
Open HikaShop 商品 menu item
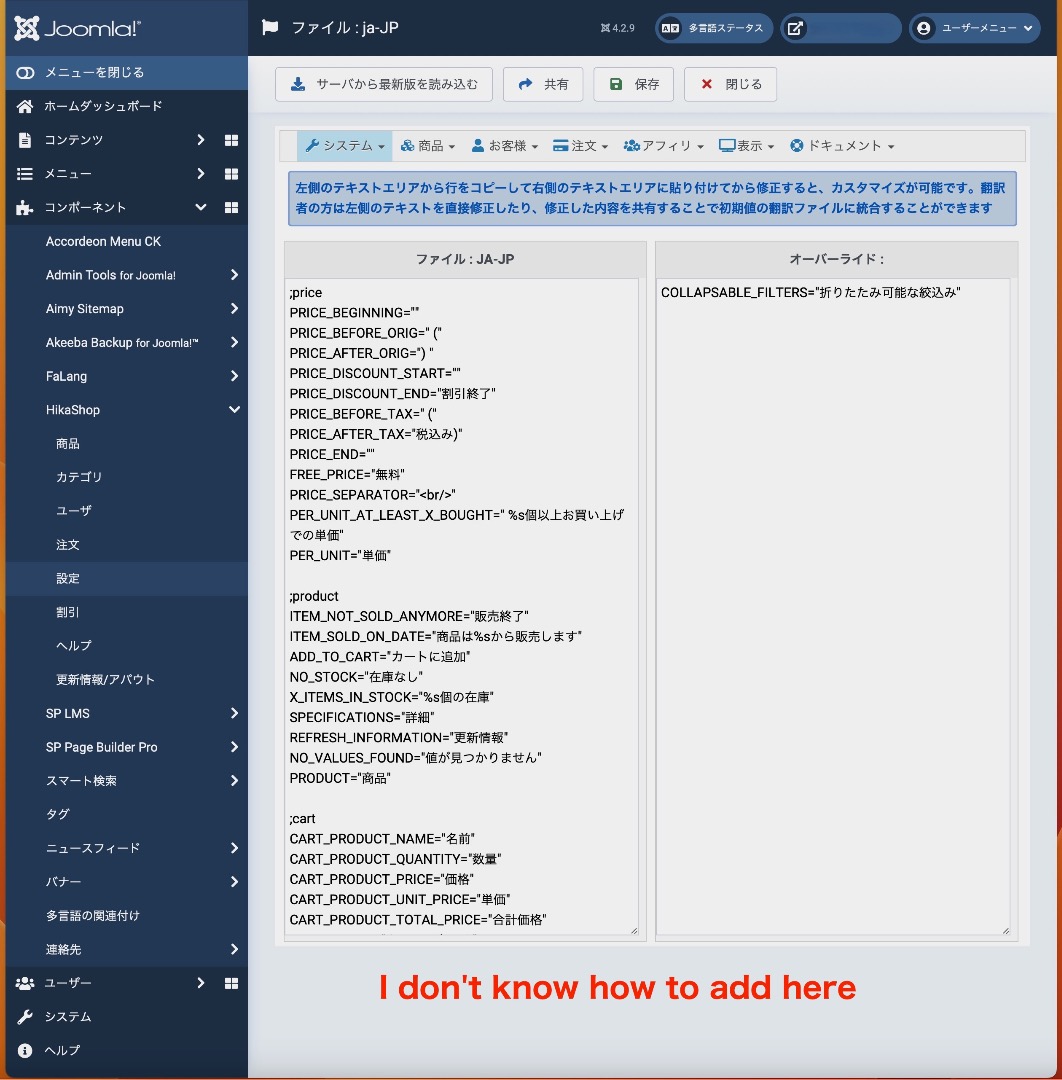point(67,444)
